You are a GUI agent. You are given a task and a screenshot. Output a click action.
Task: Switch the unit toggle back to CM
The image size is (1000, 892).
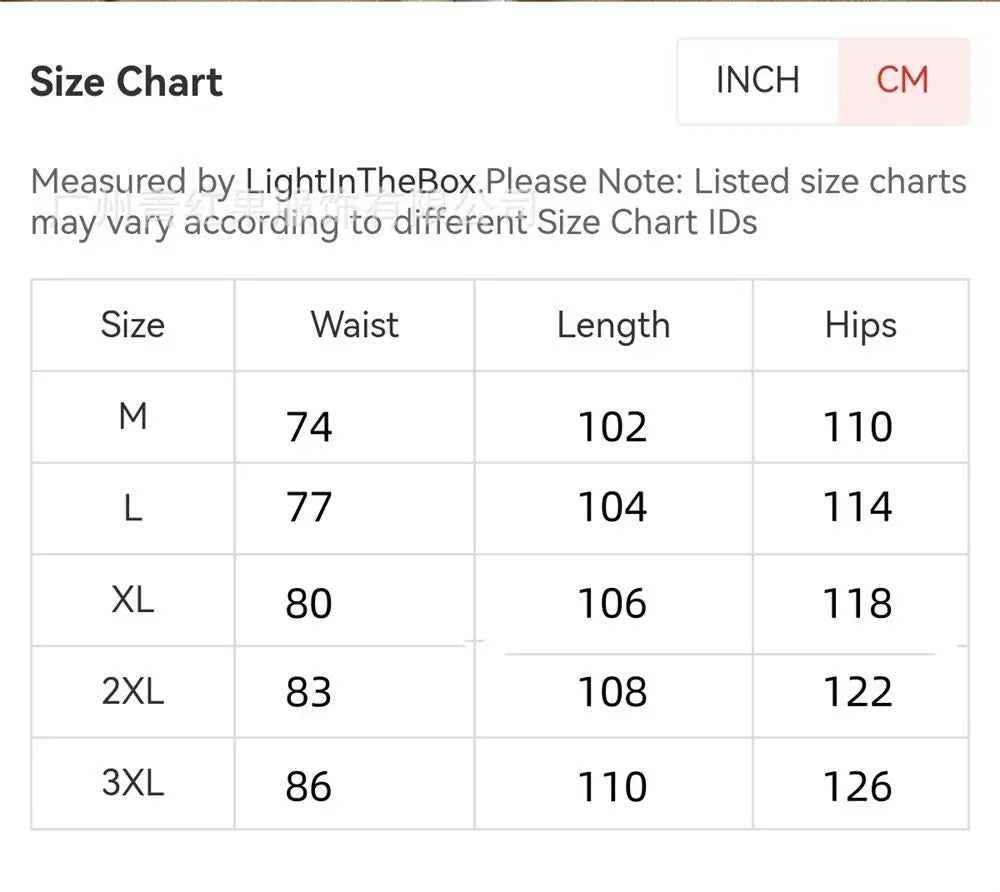[903, 80]
